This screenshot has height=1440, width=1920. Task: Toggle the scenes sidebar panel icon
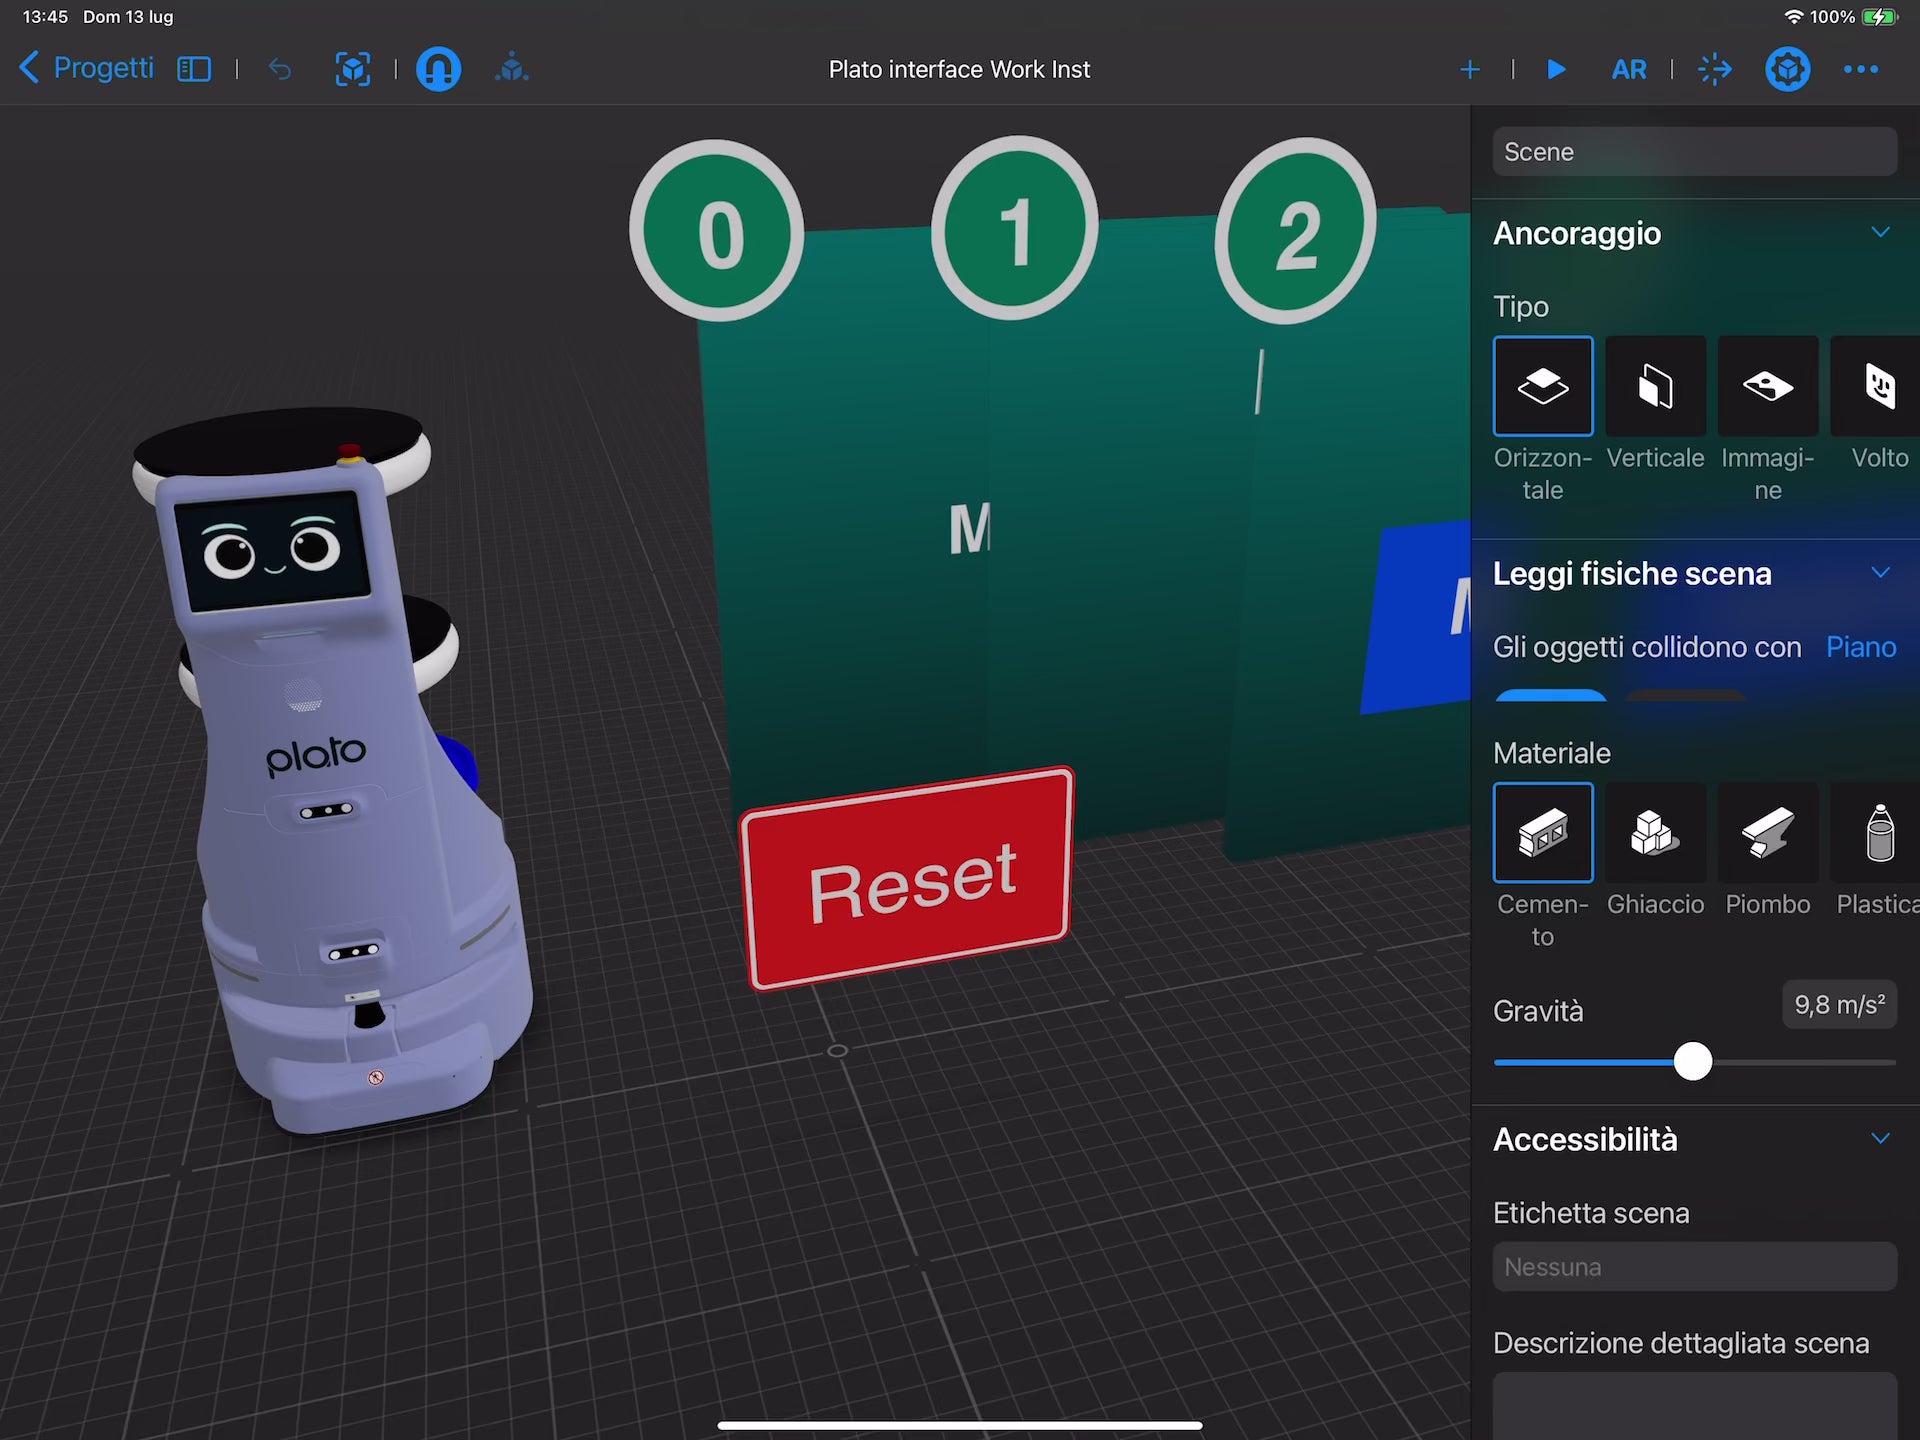point(194,69)
